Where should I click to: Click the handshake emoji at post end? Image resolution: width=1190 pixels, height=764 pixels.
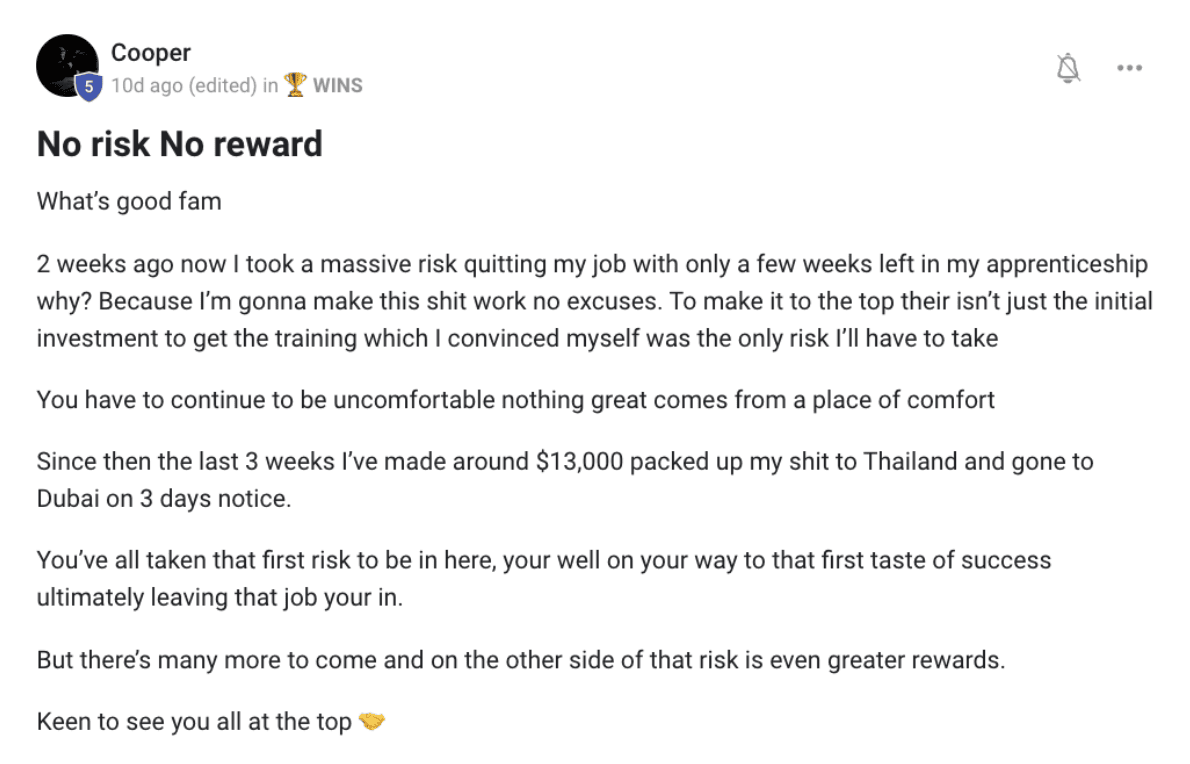pyautogui.click(x=371, y=721)
